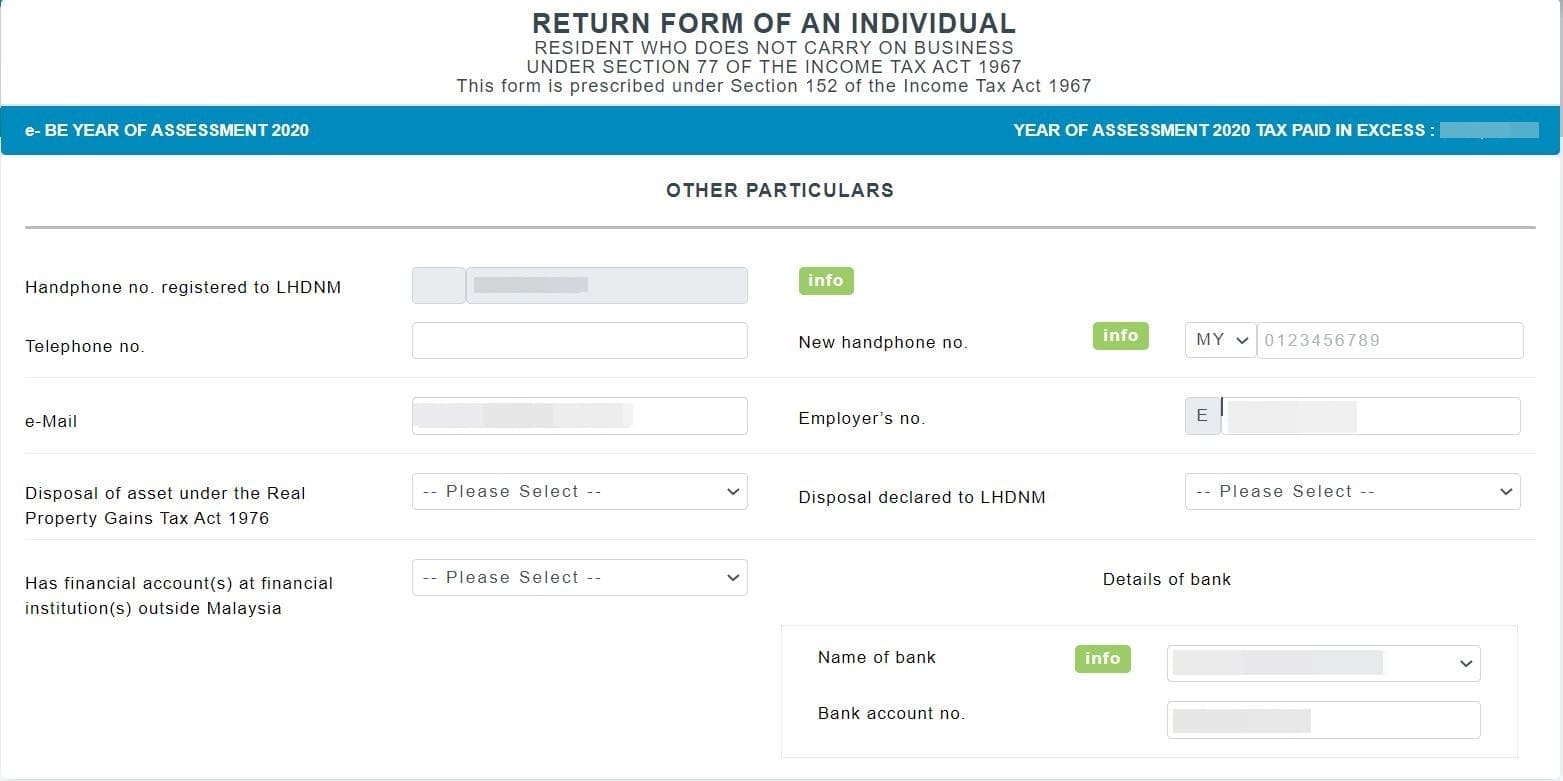
Task: Click the Details of bank label
Action: pyautogui.click(x=1166, y=579)
